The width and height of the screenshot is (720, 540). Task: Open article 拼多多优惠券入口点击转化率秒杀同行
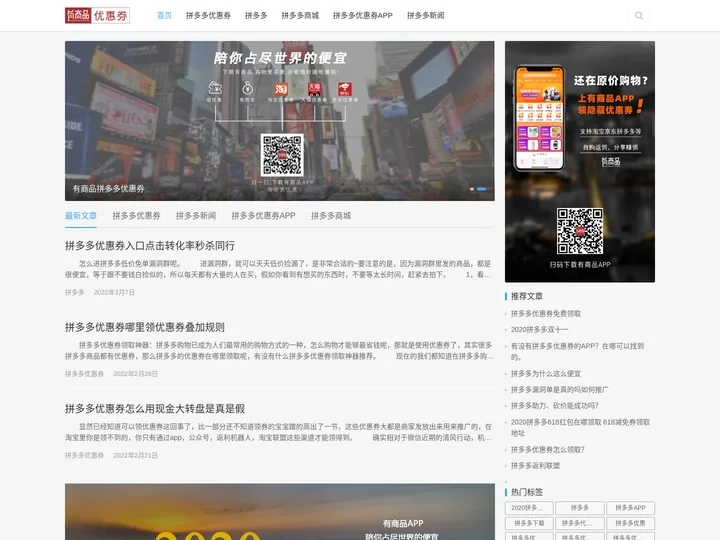point(150,246)
